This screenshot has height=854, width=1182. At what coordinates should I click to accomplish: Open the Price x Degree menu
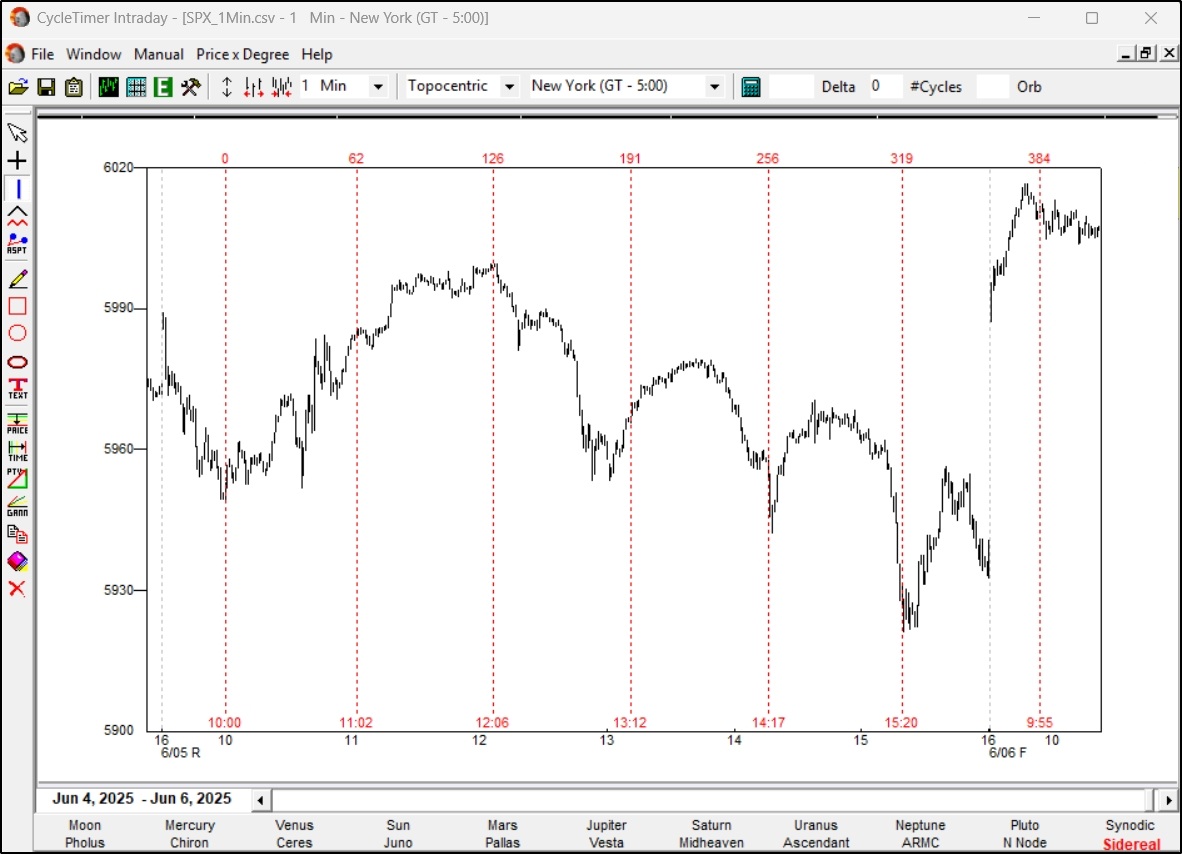[x=242, y=54]
